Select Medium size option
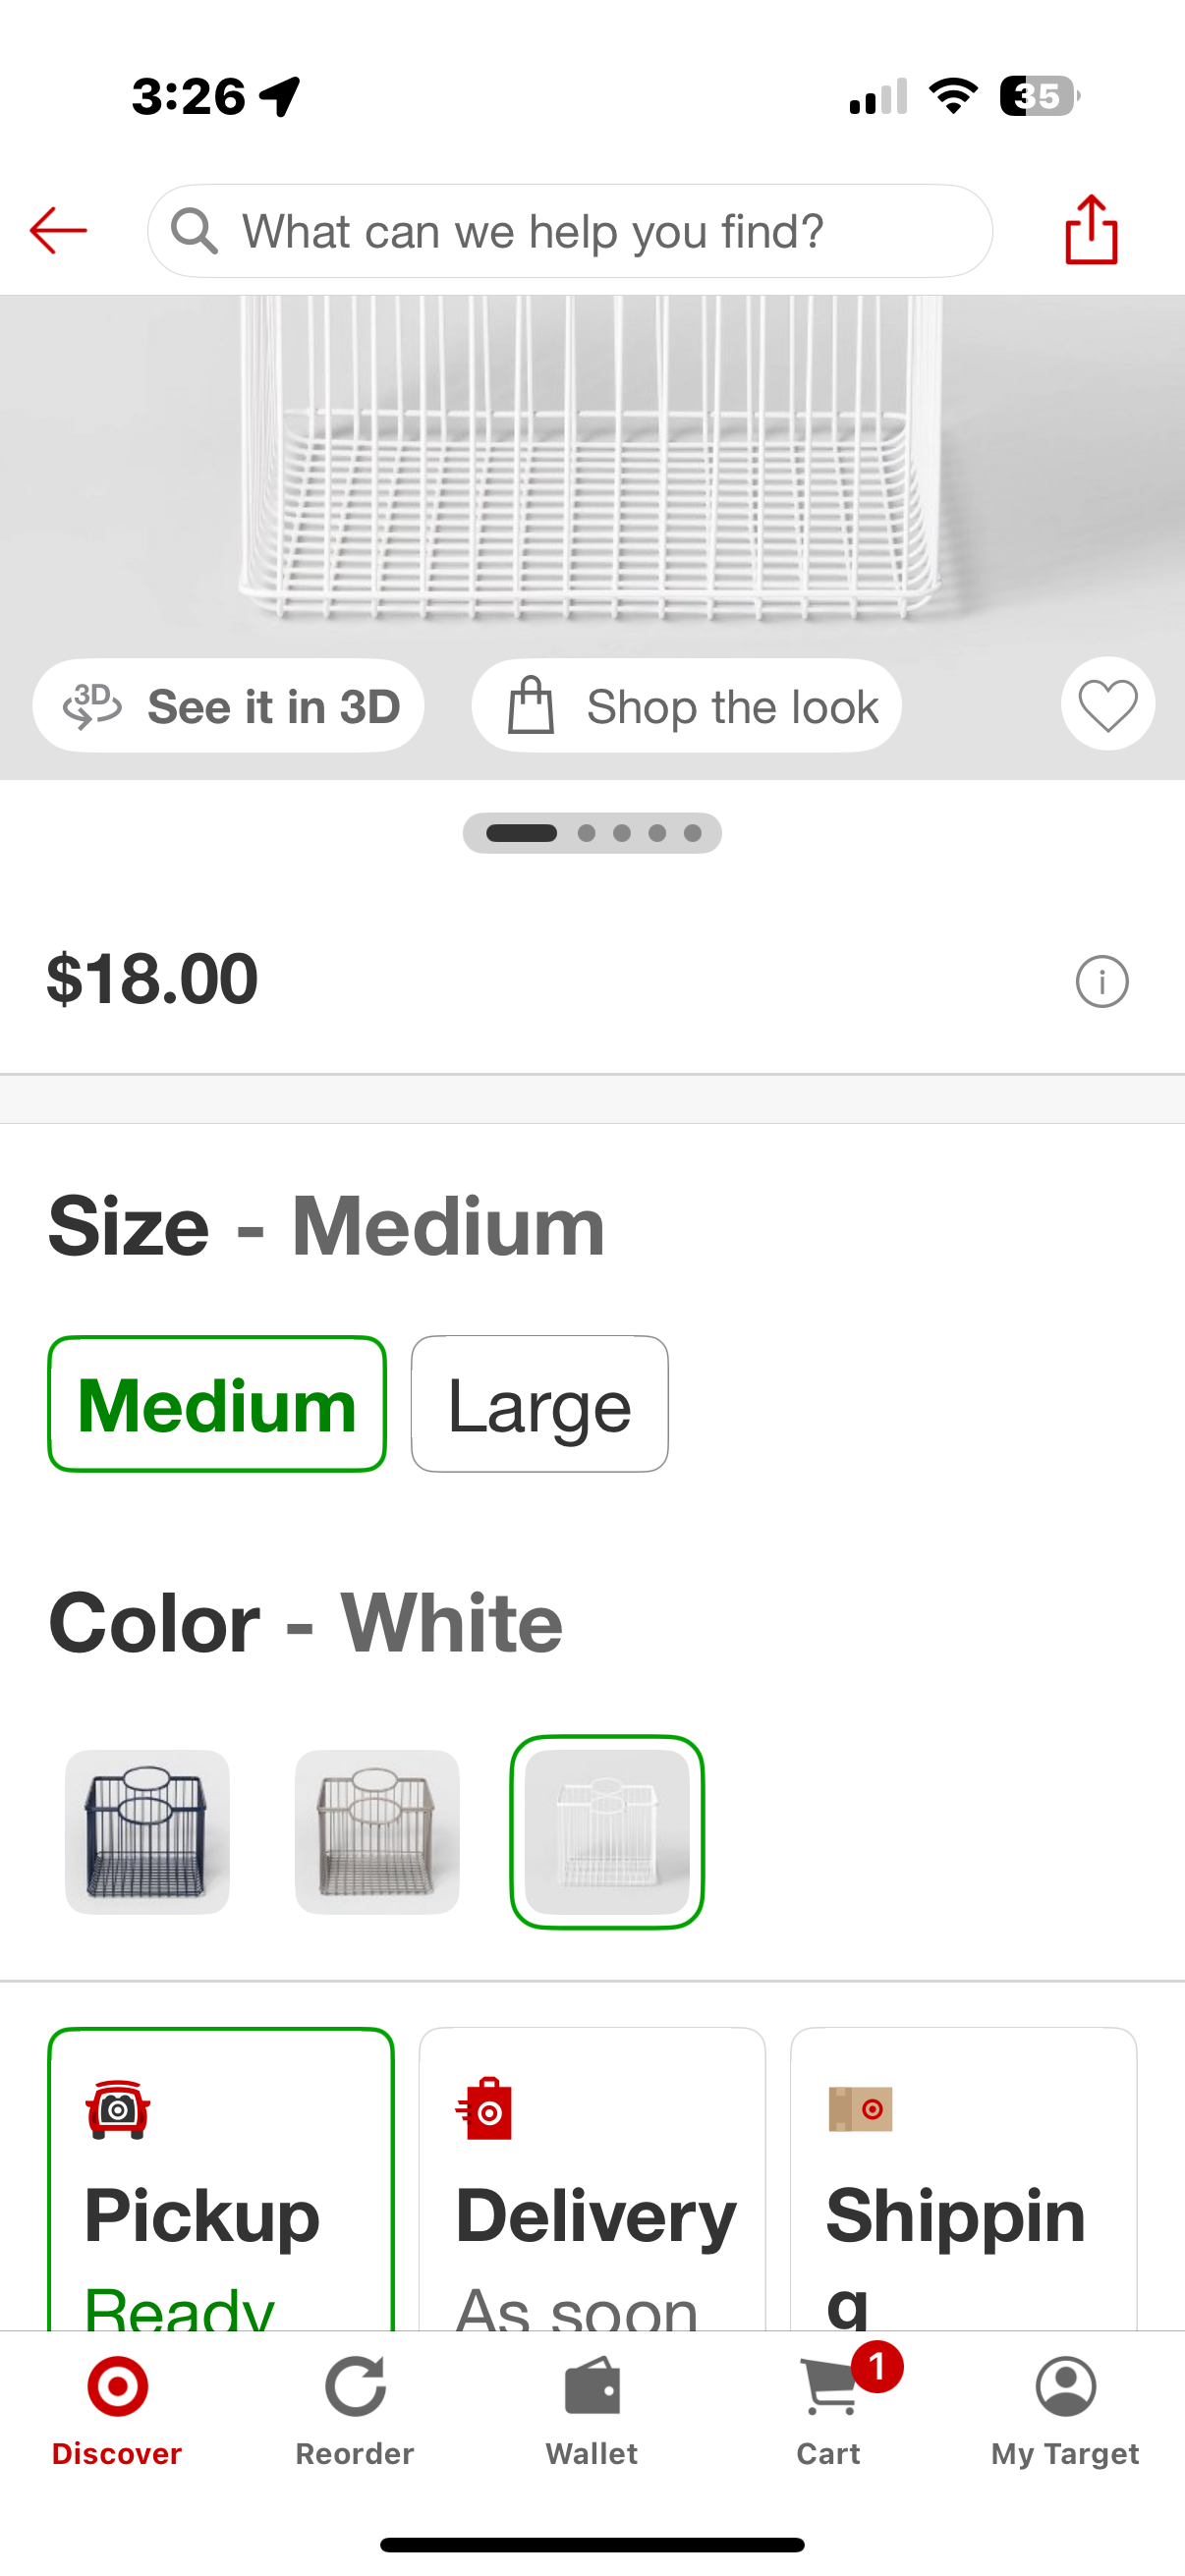Viewport: 1185px width, 2576px height. [217, 1403]
